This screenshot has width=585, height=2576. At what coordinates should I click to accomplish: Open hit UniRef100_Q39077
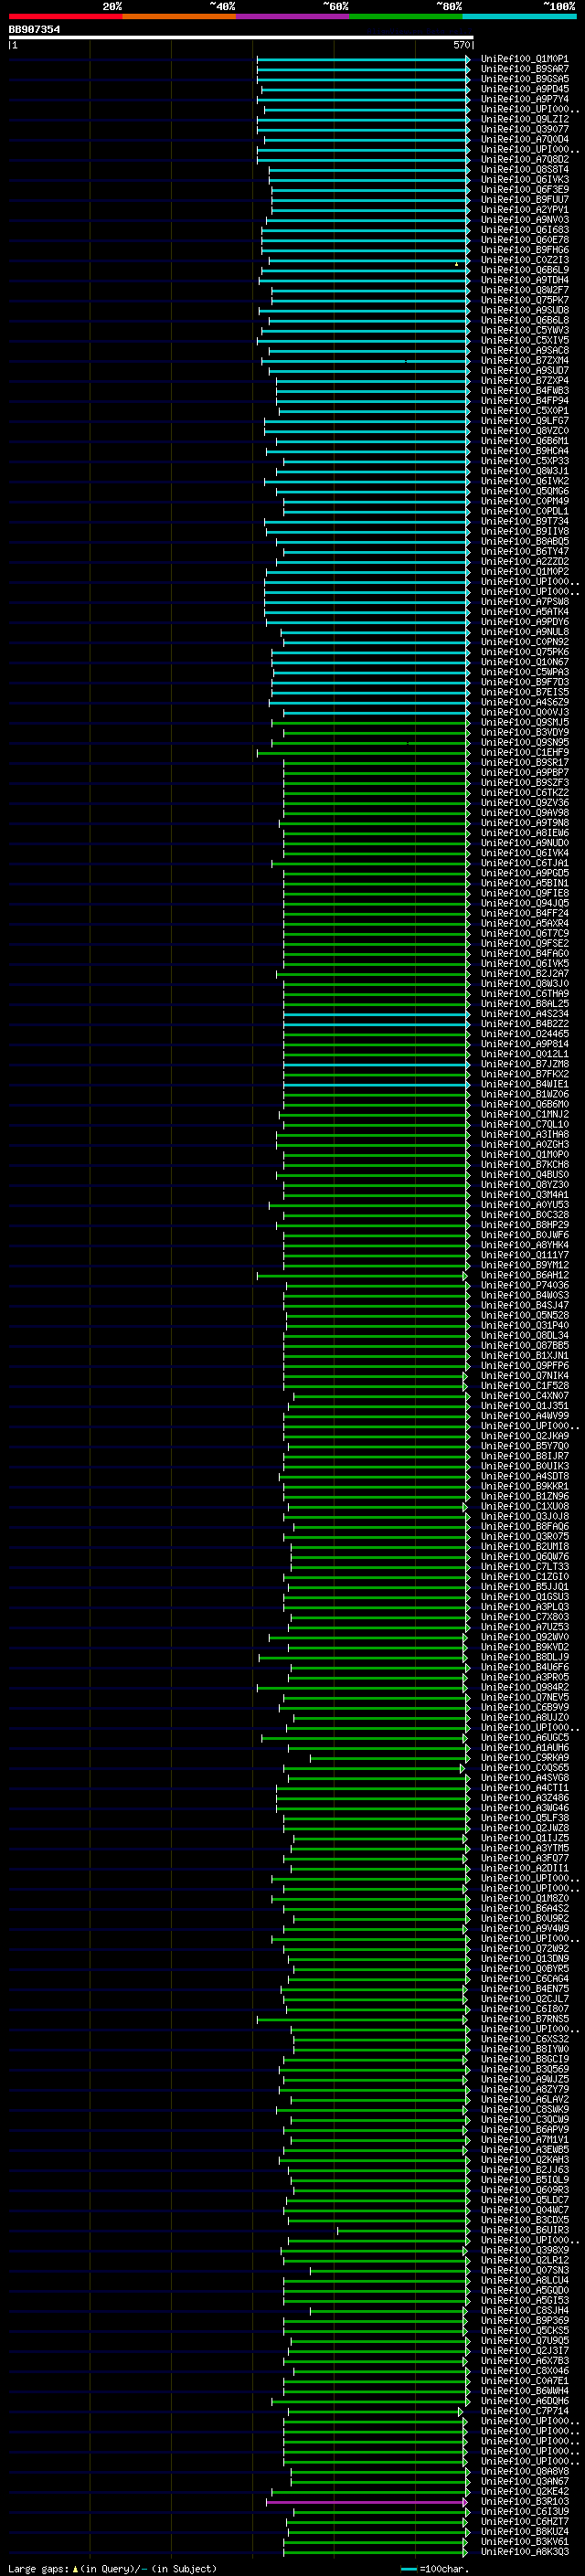[x=524, y=129]
